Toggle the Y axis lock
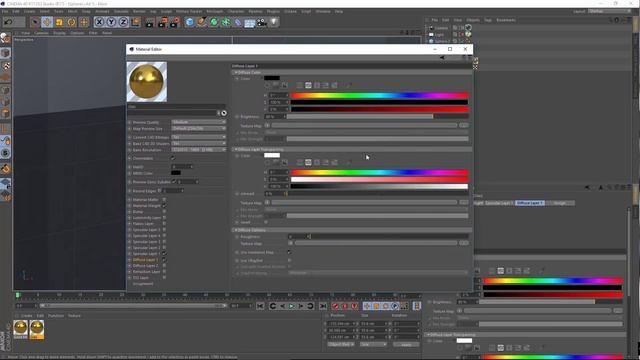The height and width of the screenshot is (360, 640). (x=111, y=22)
